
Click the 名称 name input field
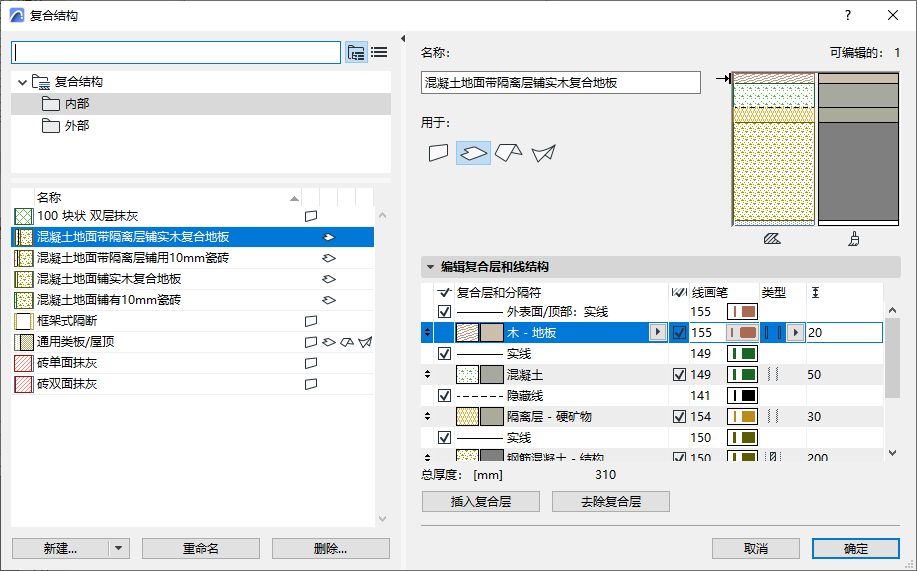tap(560, 82)
